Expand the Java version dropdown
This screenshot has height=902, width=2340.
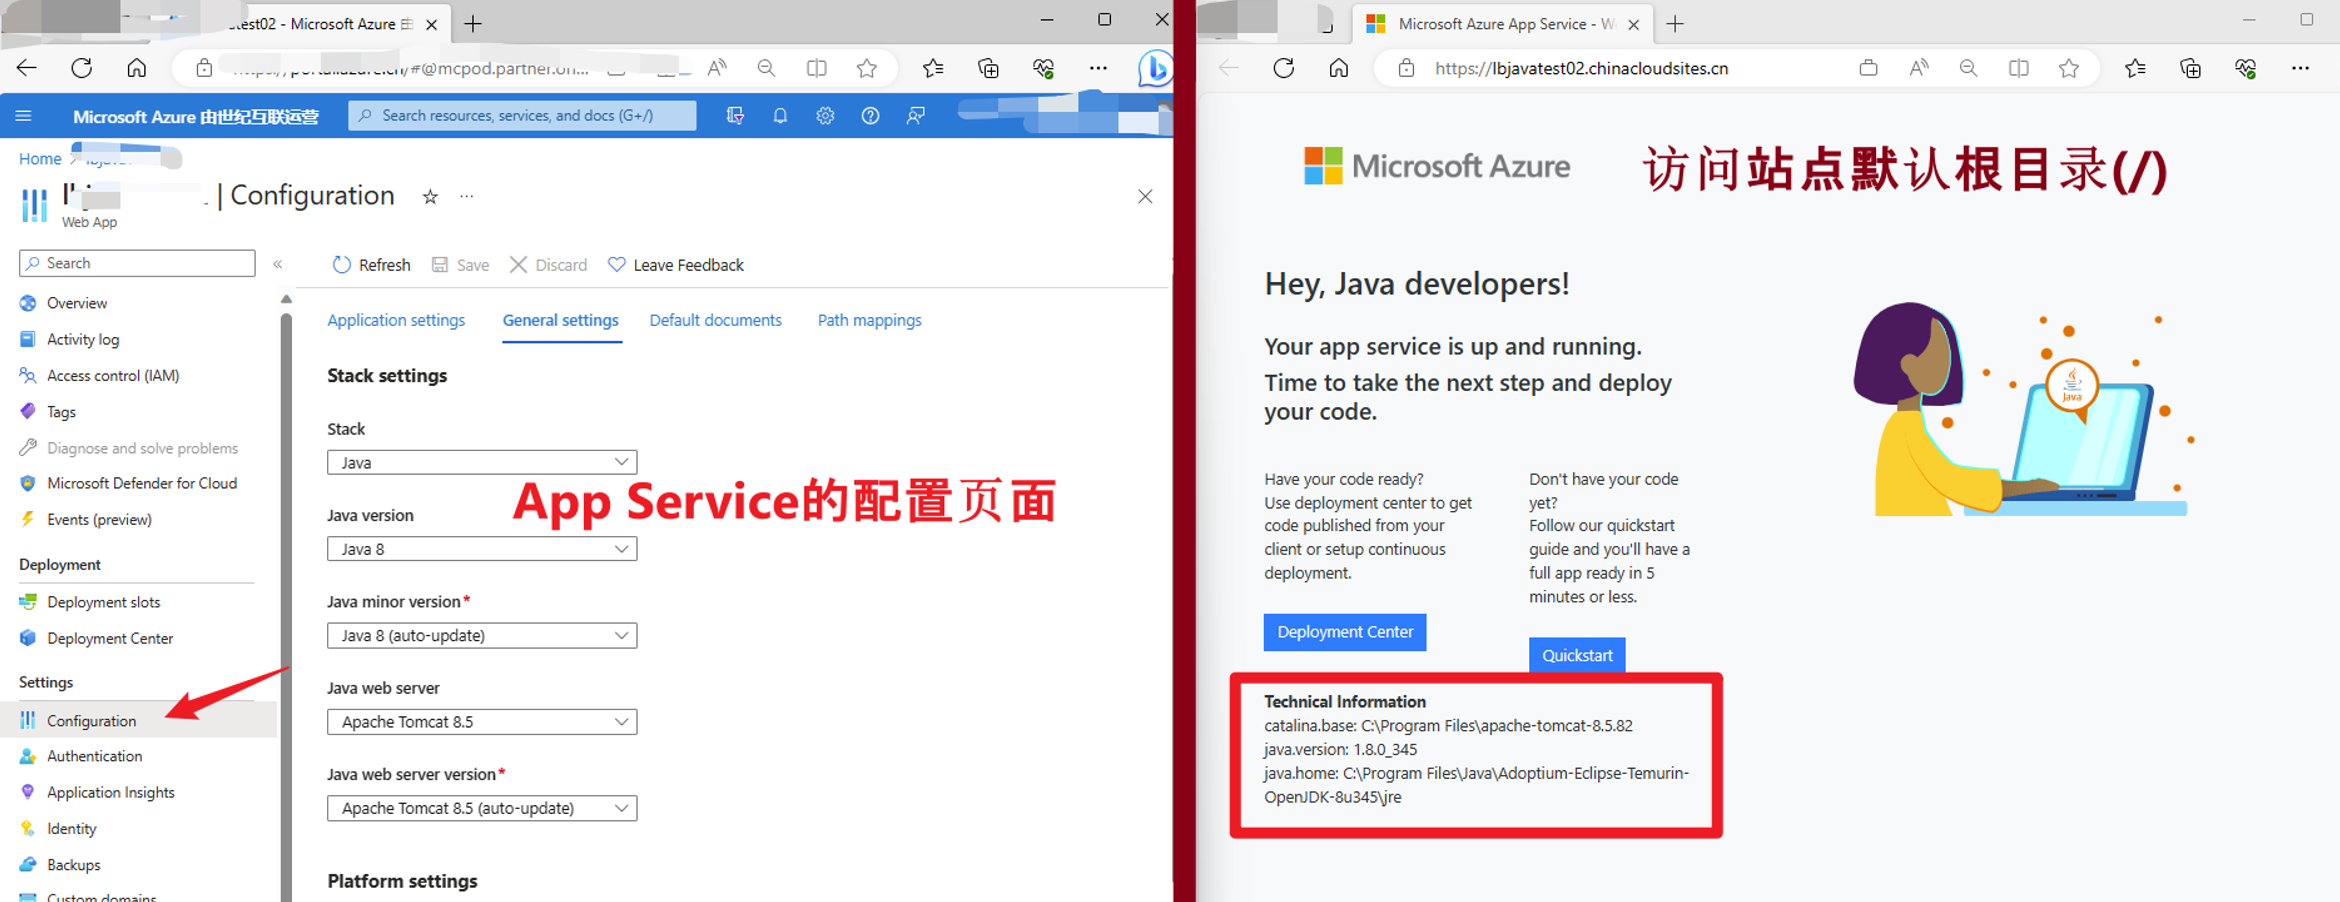481,549
